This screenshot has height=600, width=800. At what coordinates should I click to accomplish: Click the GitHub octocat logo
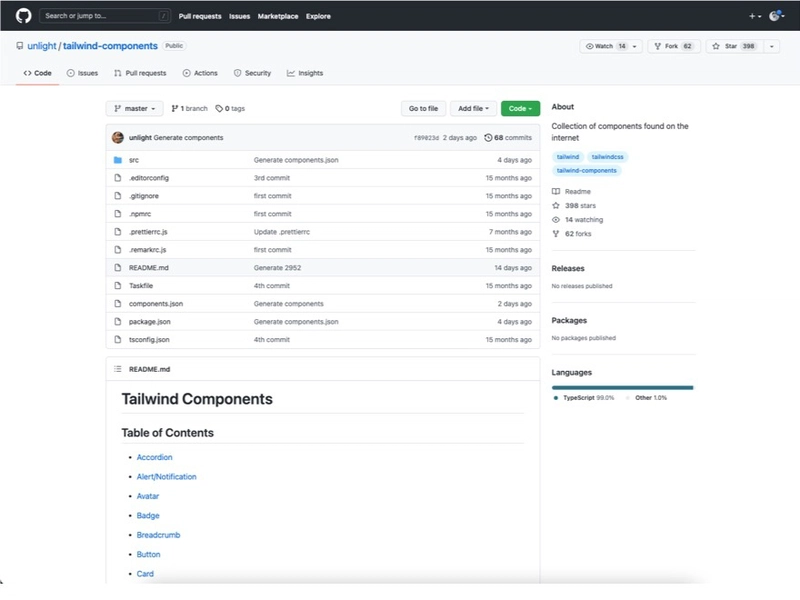tap(23, 16)
